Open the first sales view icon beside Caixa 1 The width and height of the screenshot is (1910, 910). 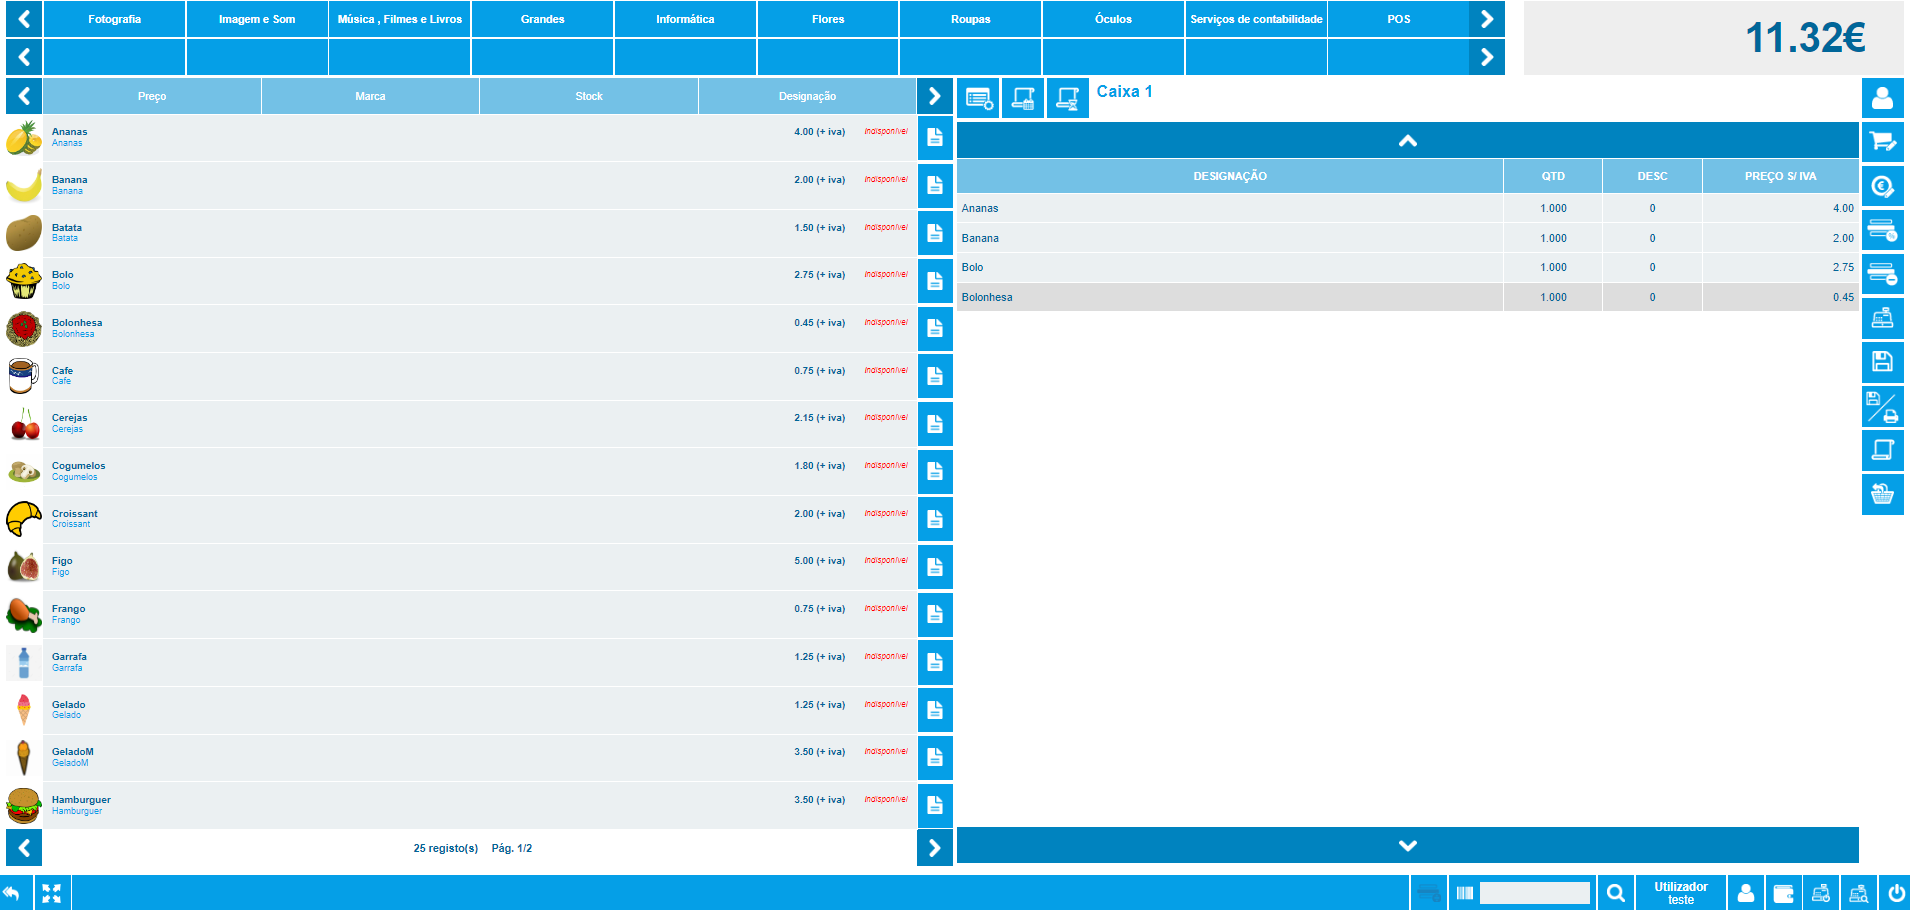click(978, 98)
